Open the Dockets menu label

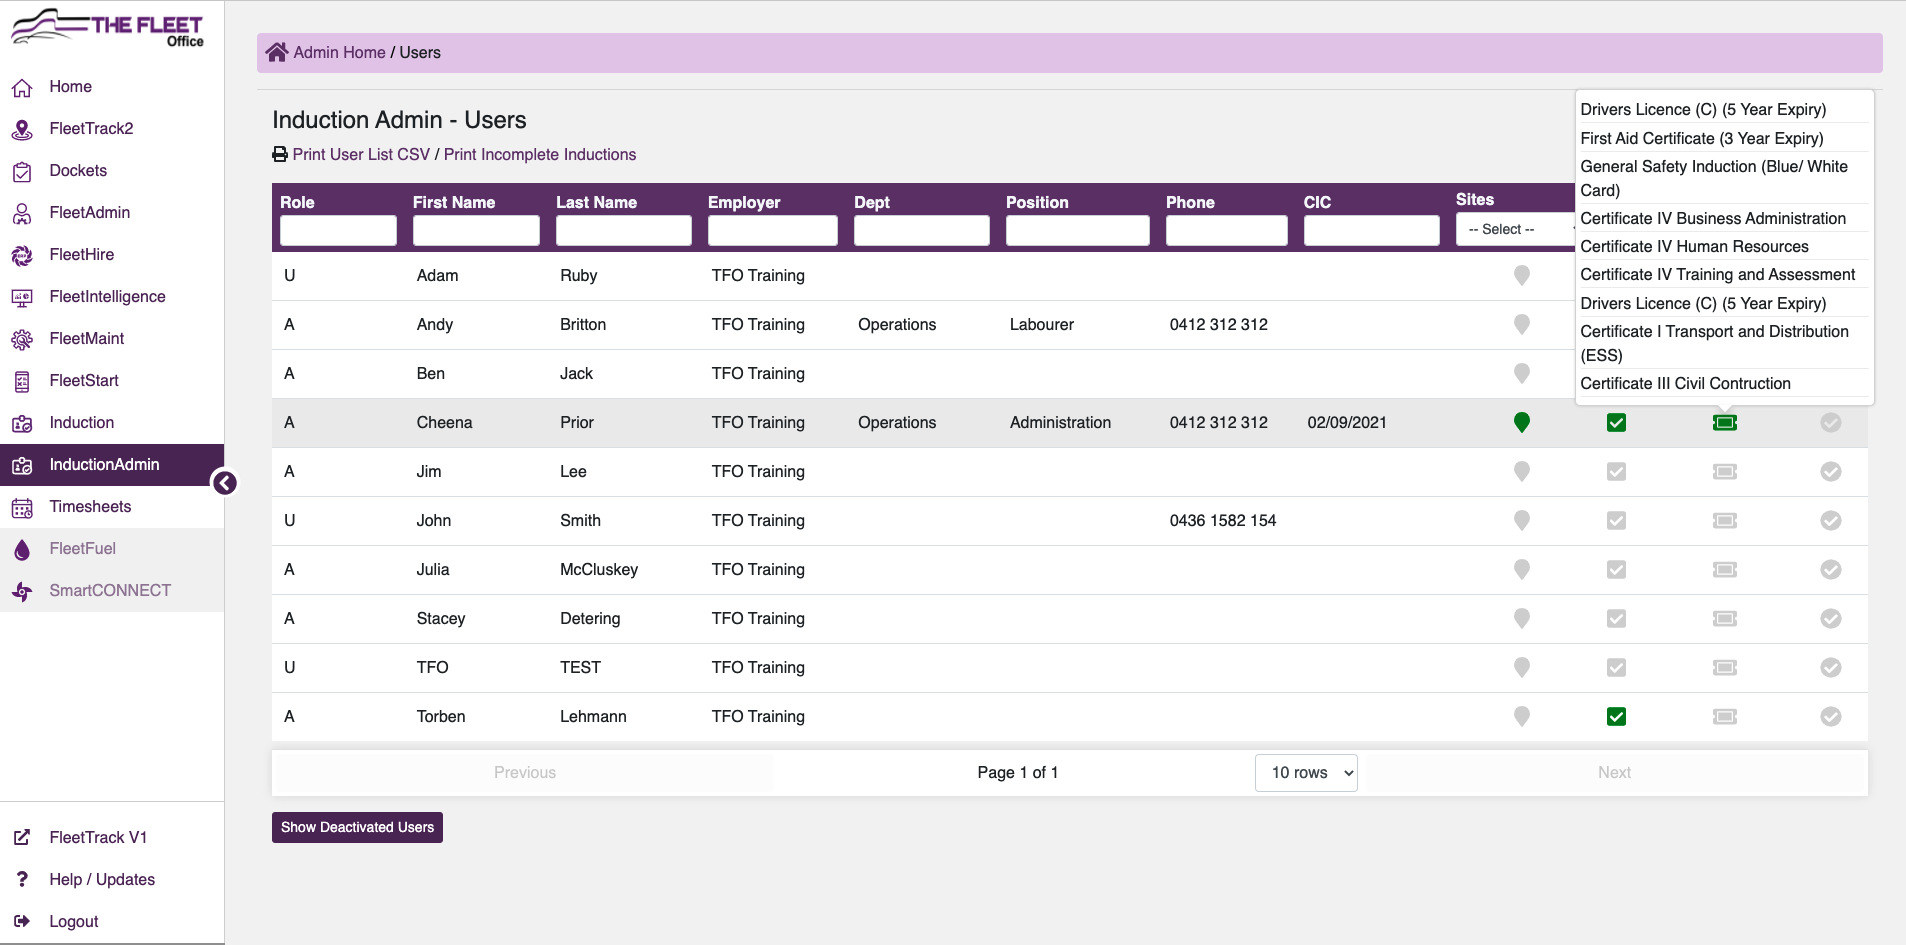[x=78, y=170]
